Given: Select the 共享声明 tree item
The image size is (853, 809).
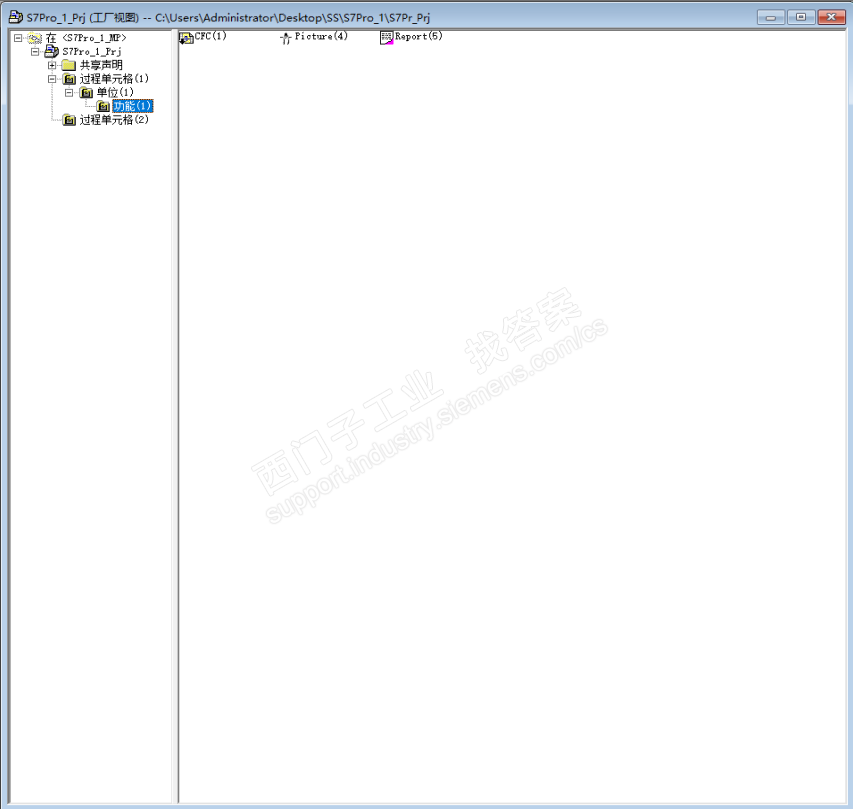Looking at the screenshot, I should coord(101,65).
